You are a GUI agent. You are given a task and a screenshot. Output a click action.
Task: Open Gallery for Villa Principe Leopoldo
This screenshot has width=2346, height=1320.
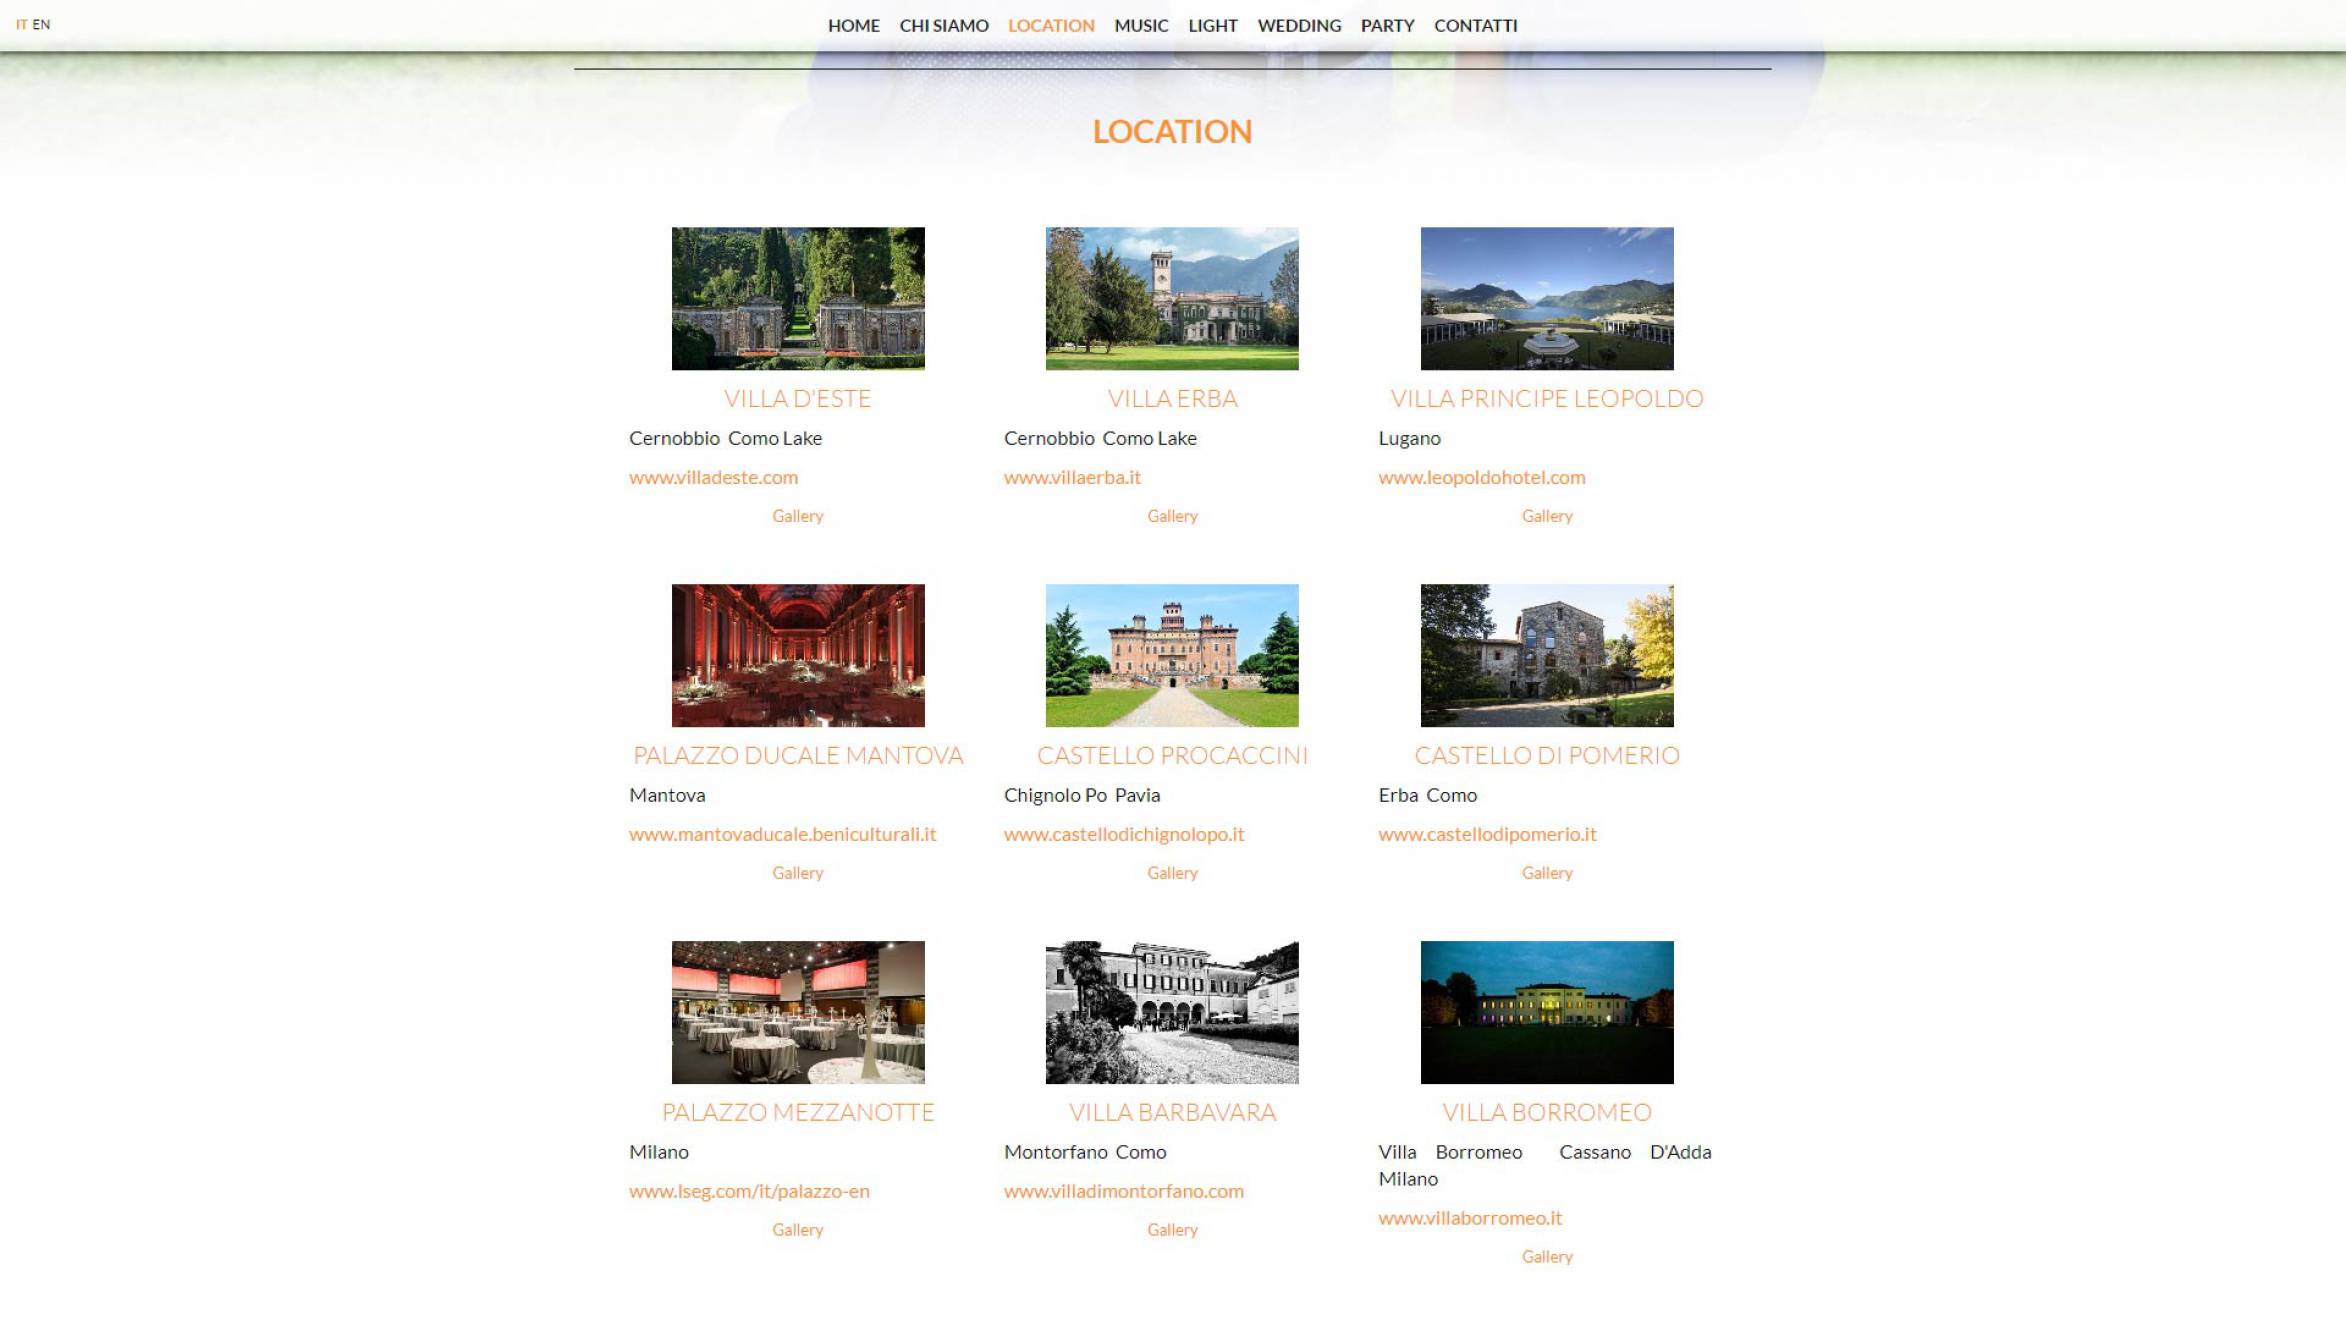click(1547, 516)
